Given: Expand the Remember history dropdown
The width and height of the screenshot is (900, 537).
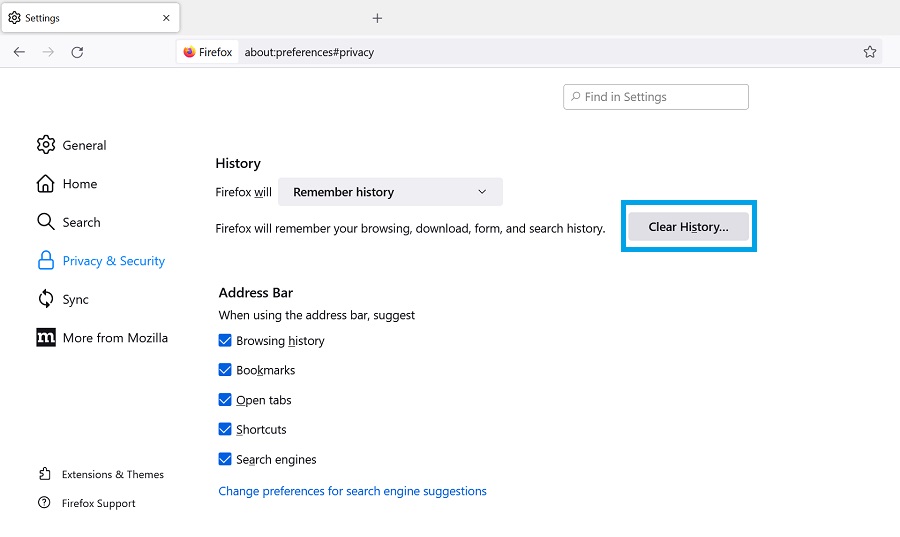Looking at the screenshot, I should pyautogui.click(x=390, y=192).
